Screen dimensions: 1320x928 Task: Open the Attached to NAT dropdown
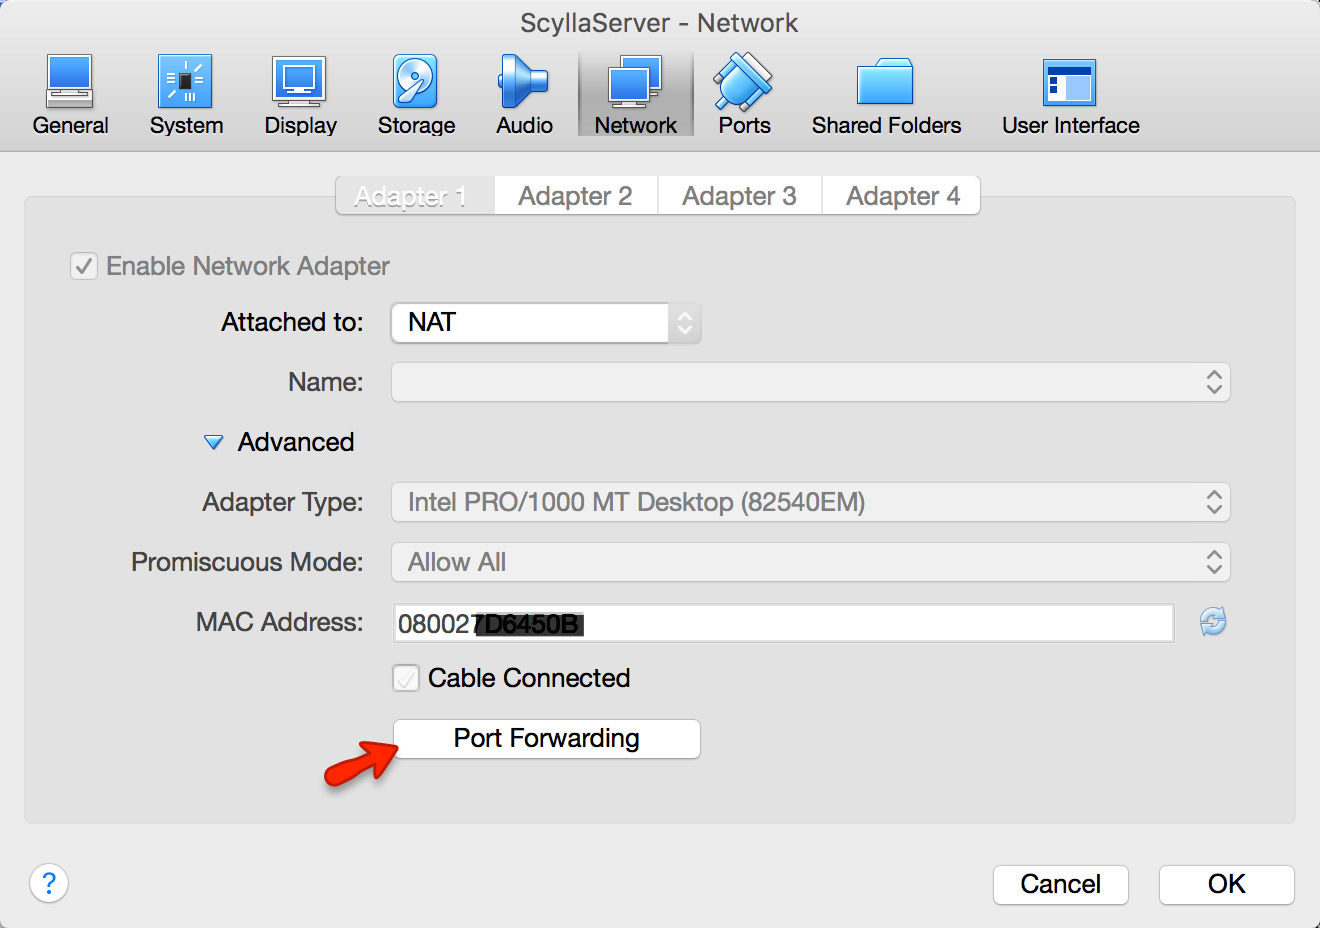pos(546,323)
